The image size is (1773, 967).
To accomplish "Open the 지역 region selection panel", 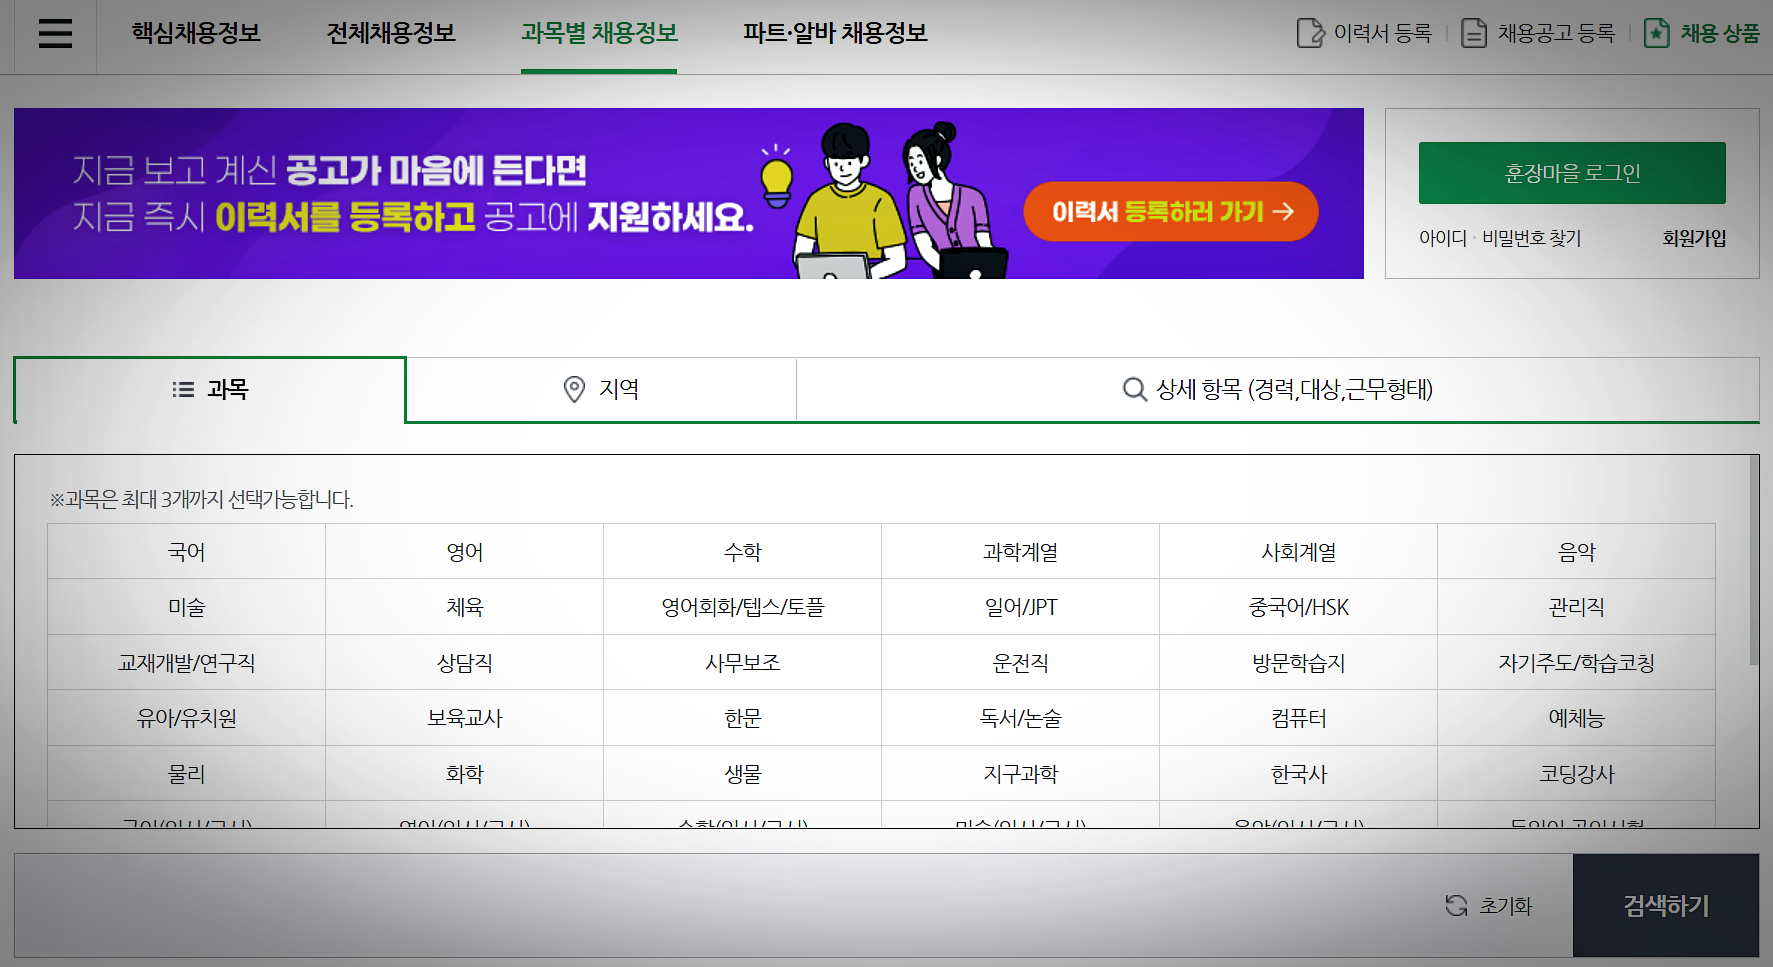I will [599, 390].
